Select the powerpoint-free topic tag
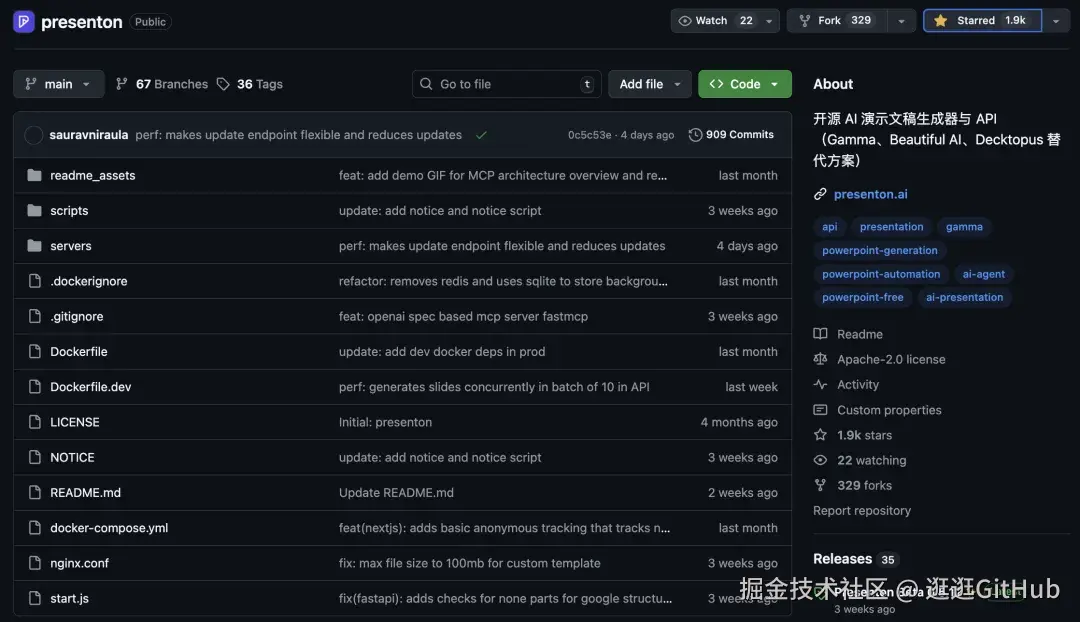This screenshot has height=622, width=1080. pyautogui.click(x=862, y=297)
